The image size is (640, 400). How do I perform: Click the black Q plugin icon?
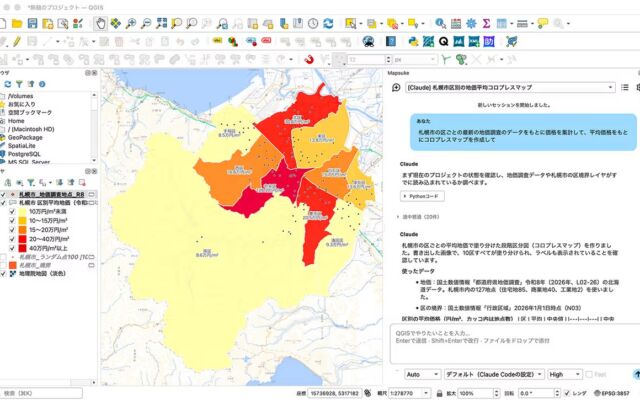click(444, 41)
